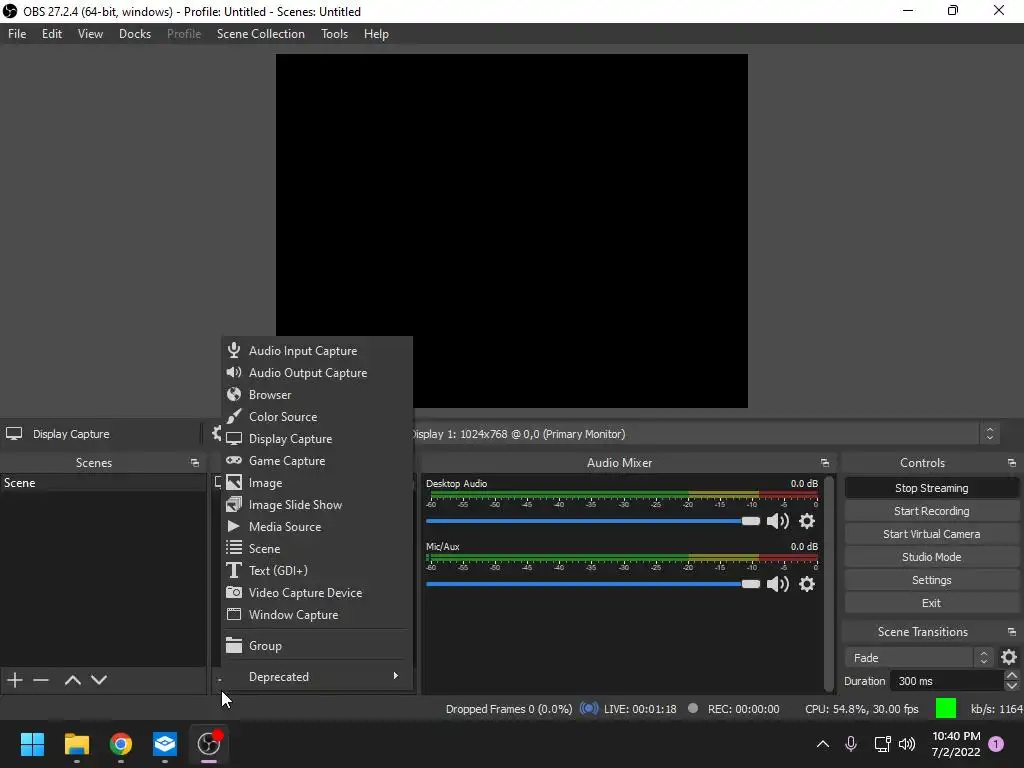
Task: Pop out the Scenes dock
Action: coord(195,462)
